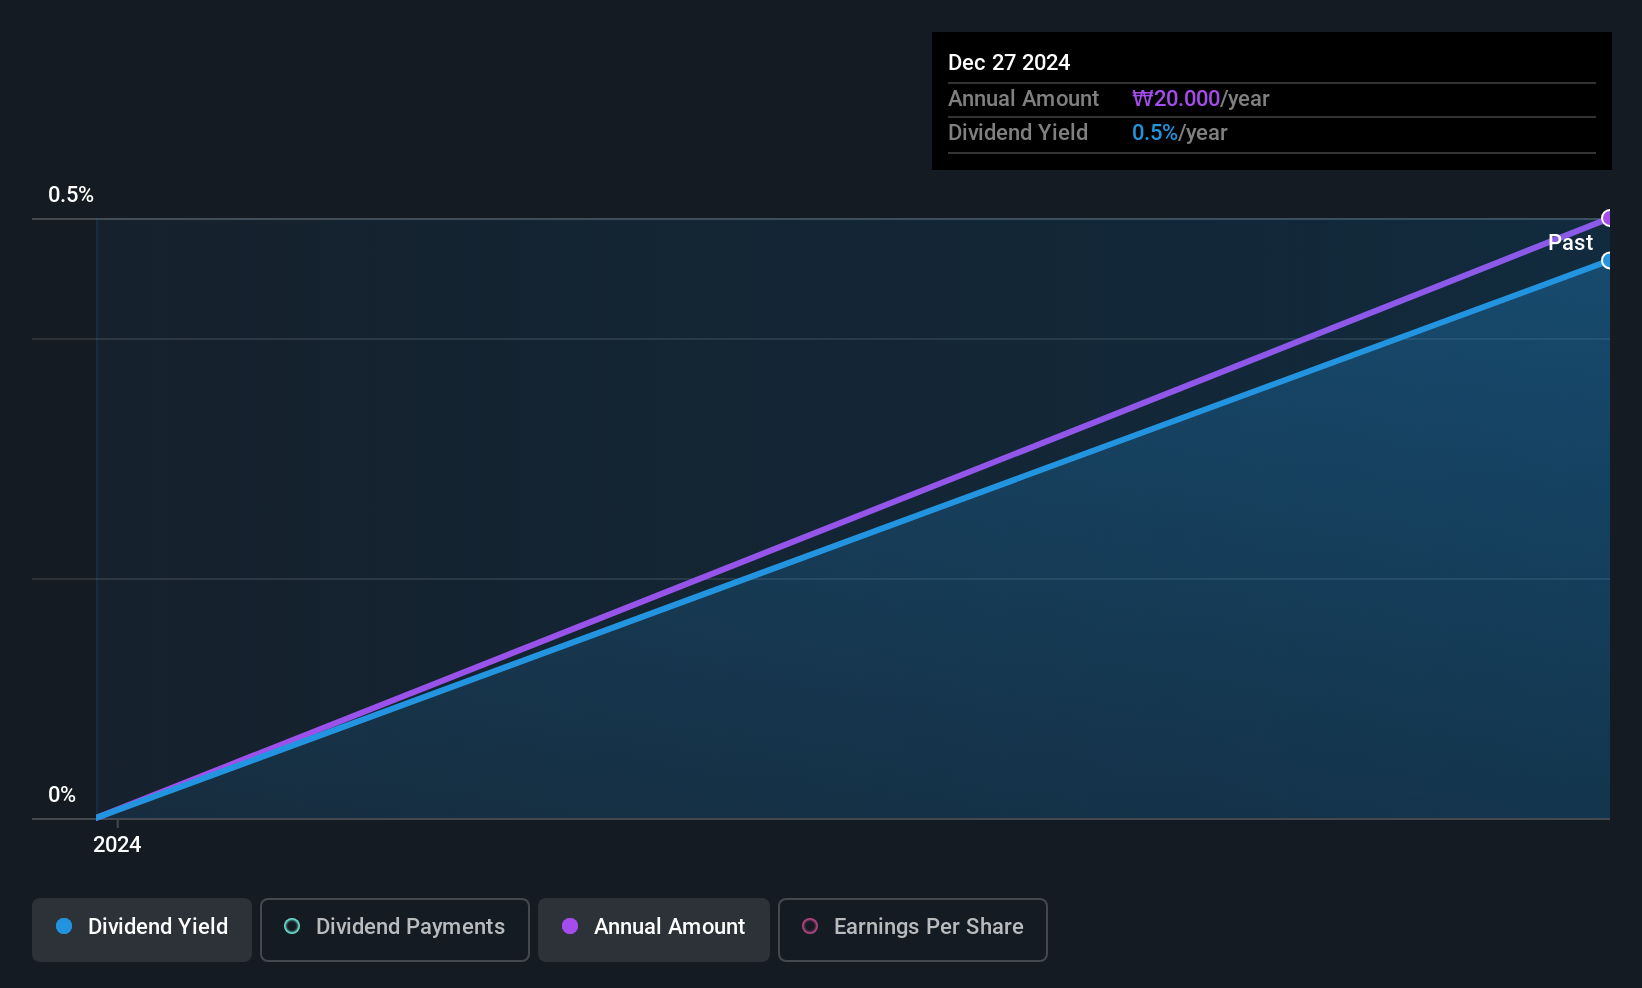Screen dimensions: 1642x988
Task: Click the ₩20.000/year annual amount value
Action: pos(1200,99)
